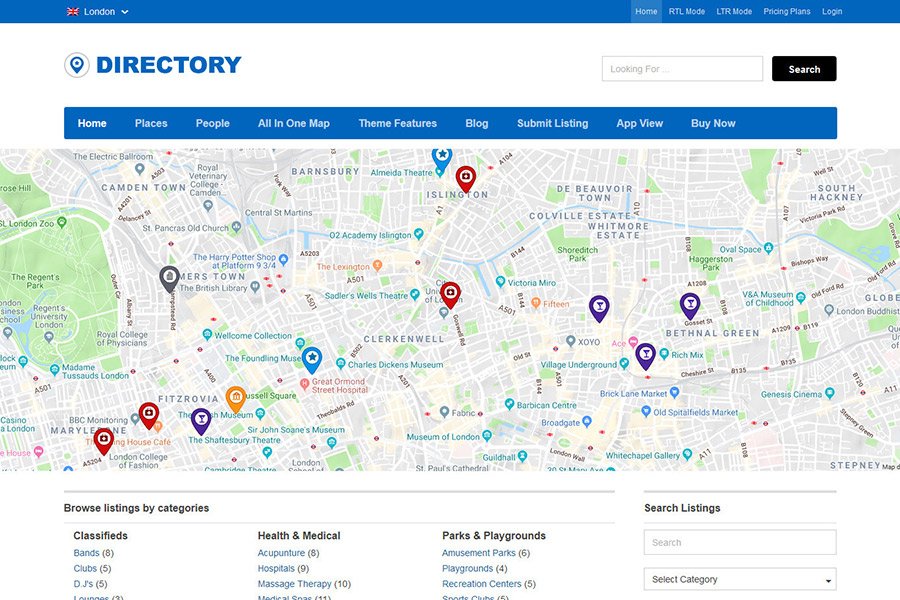Open the D.J's category link
This screenshot has height=600, width=900.
point(83,584)
